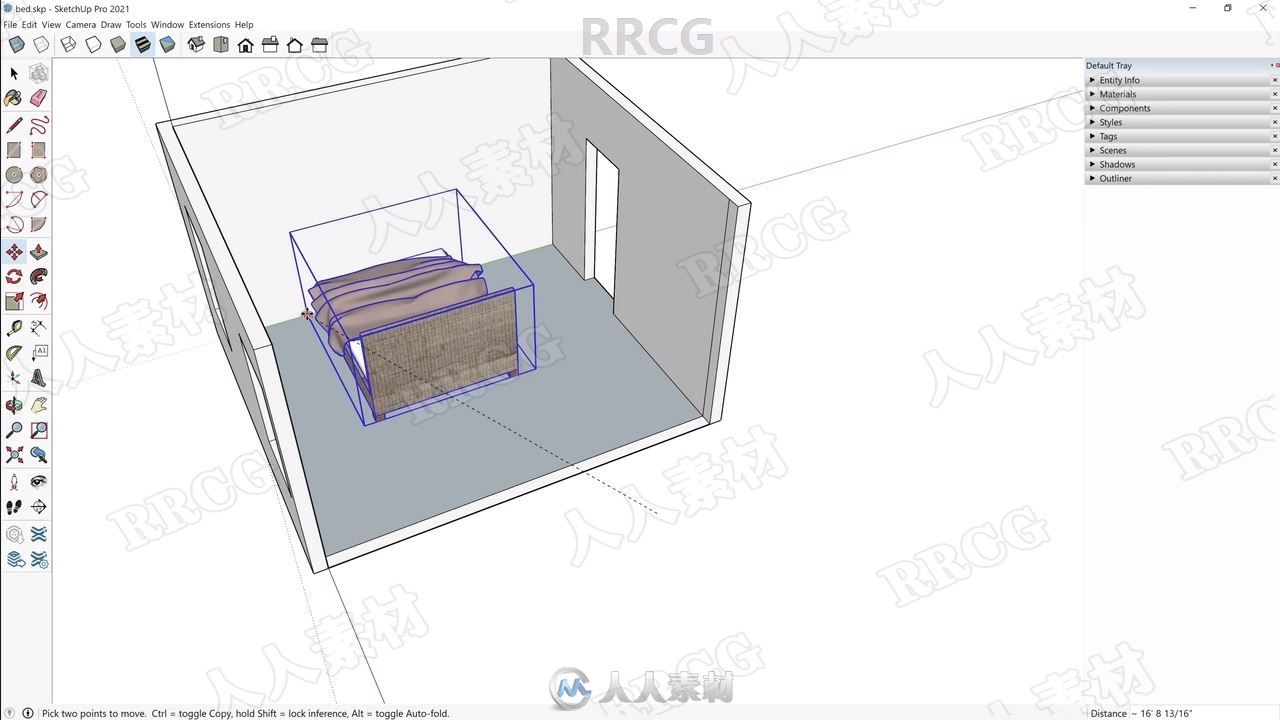Choose the Rotate tool
This screenshot has width=1280, height=720.
(x=14, y=277)
